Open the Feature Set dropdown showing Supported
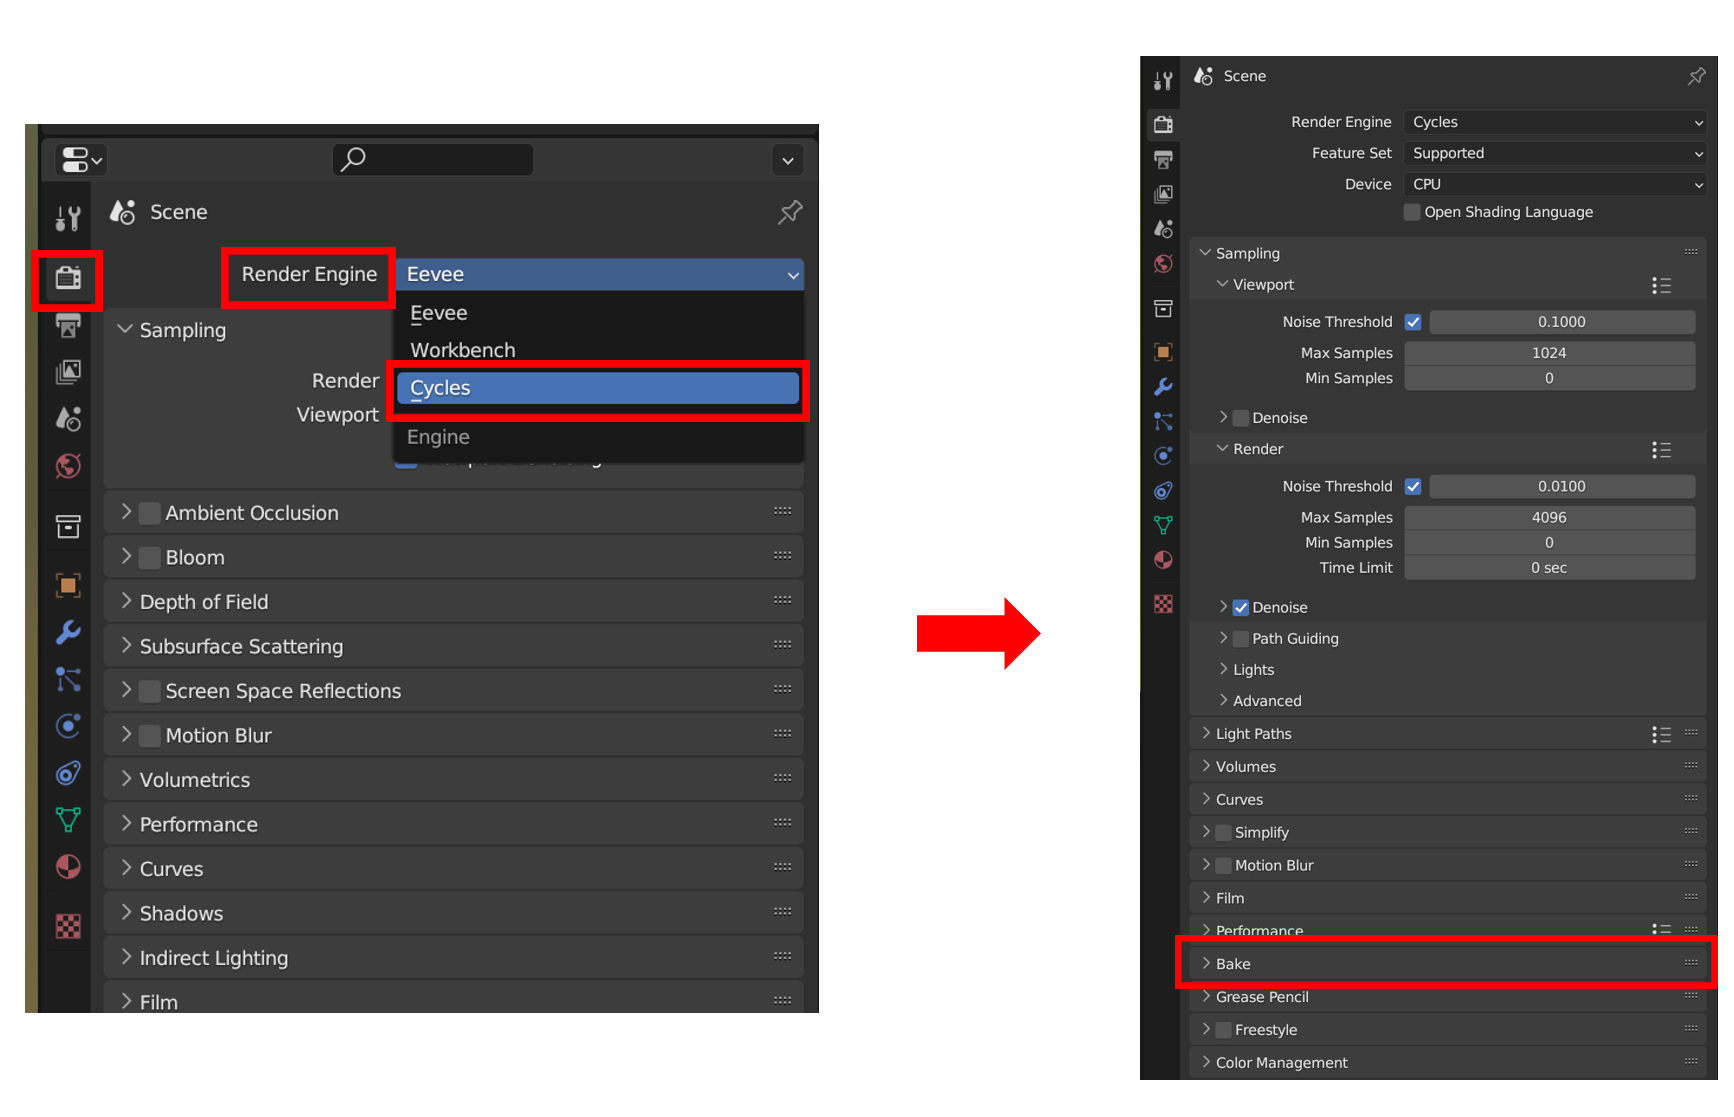 (x=1555, y=153)
